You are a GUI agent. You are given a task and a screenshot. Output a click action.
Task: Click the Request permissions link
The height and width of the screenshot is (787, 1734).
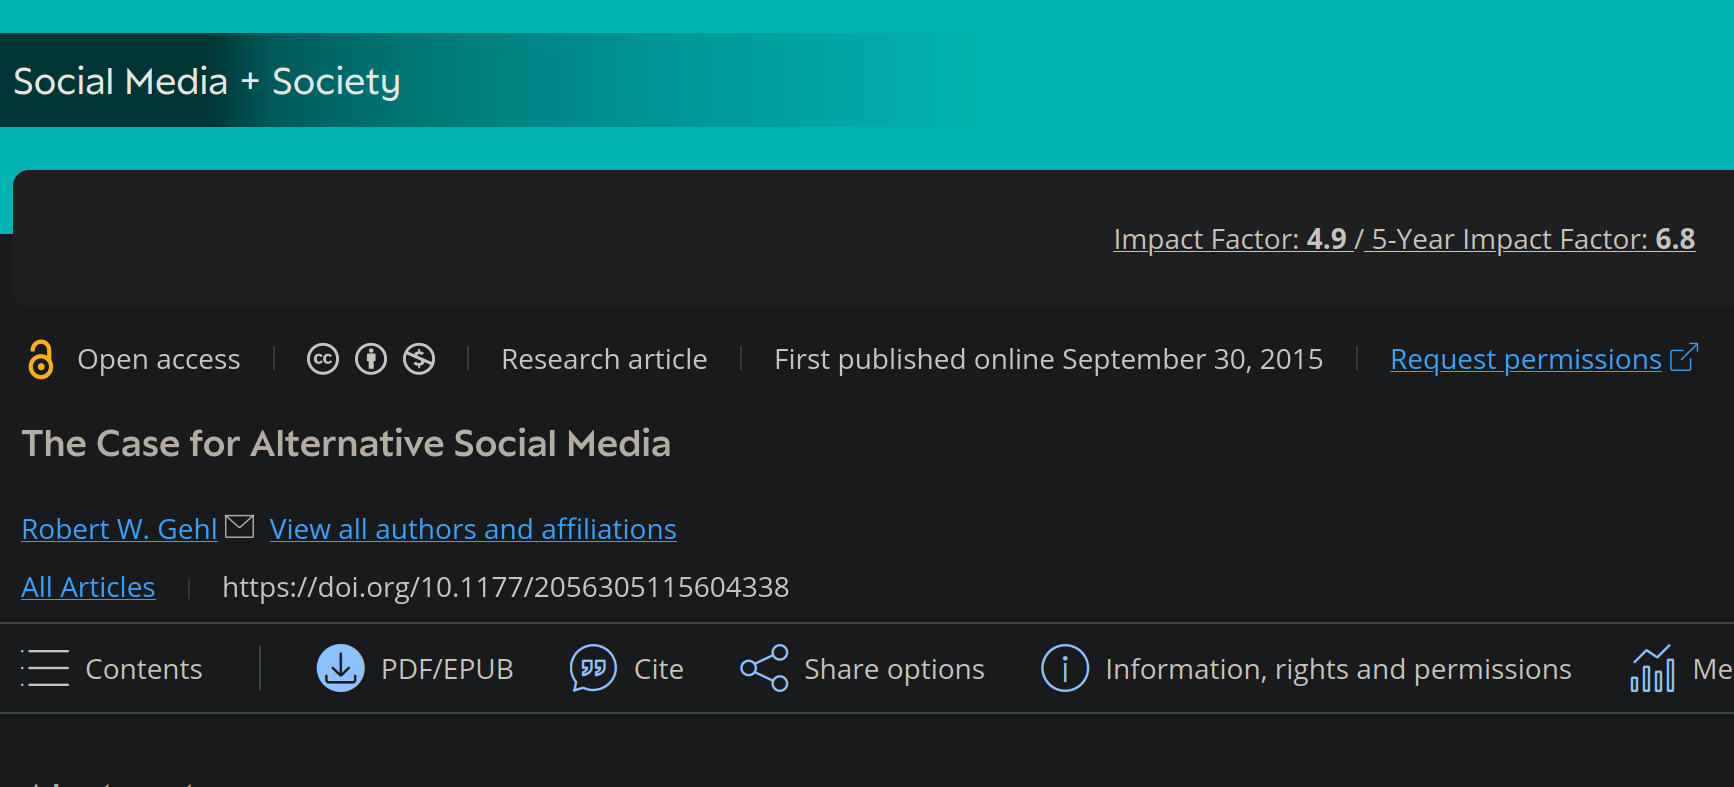[x=1526, y=359]
